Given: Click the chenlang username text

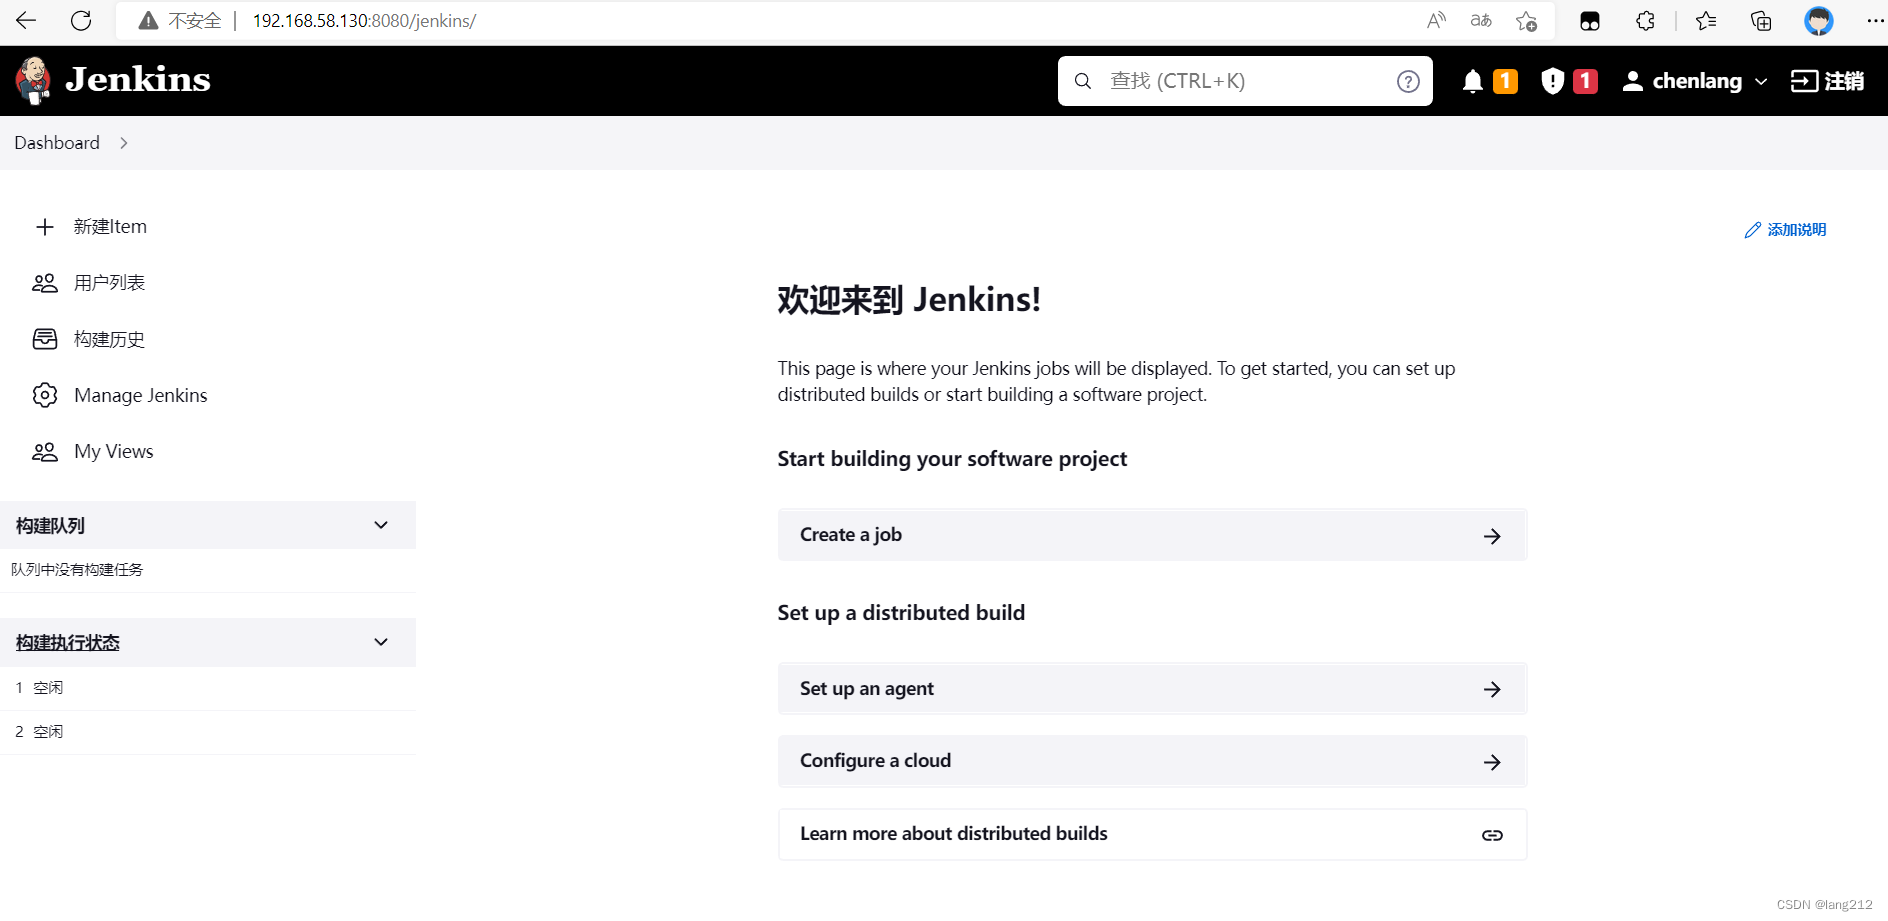Looking at the screenshot, I should [x=1697, y=81].
